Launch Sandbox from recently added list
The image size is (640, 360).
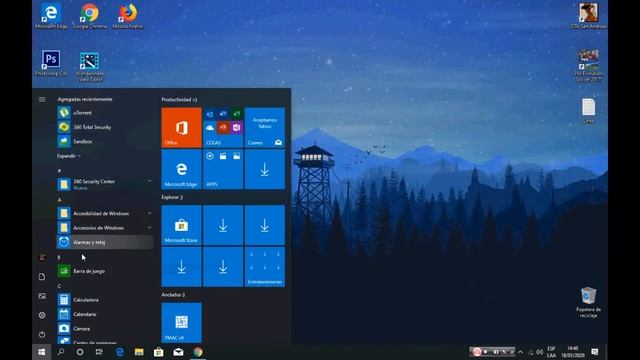pos(105,141)
